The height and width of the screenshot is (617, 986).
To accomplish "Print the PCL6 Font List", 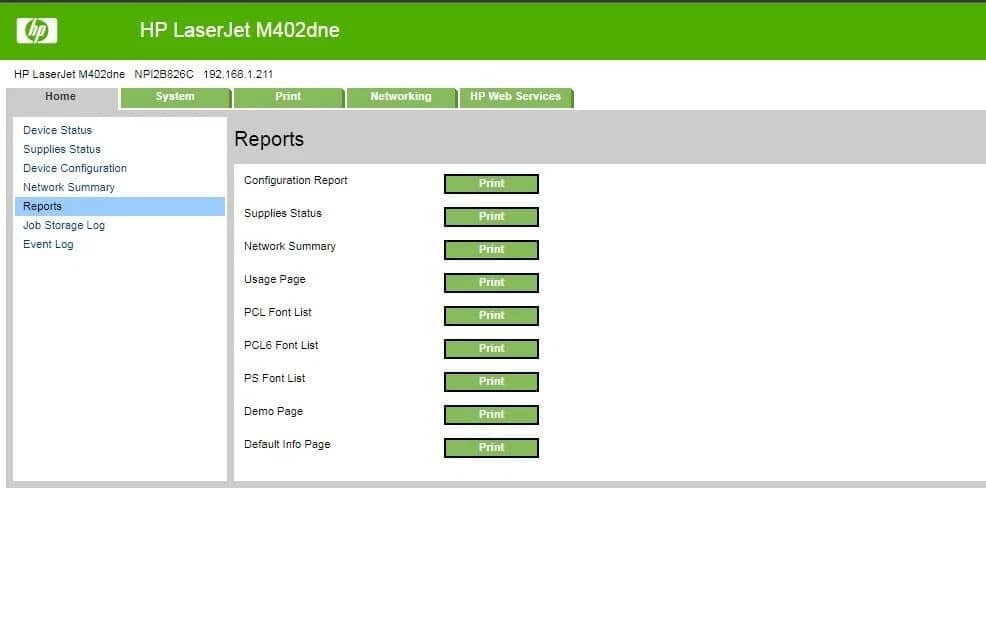I will click(x=491, y=348).
